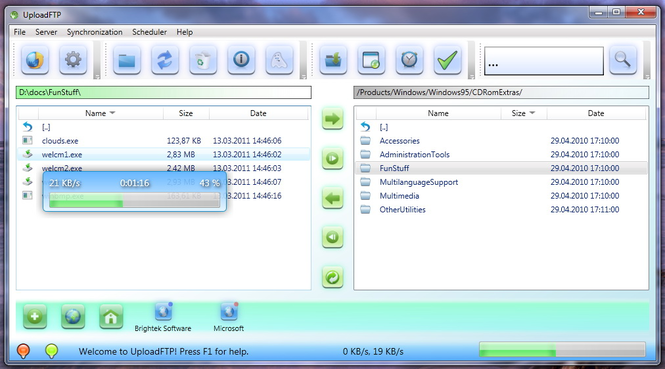This screenshot has width=665, height=369.
Task: Select clouds.exe in local list
Action: point(164,141)
